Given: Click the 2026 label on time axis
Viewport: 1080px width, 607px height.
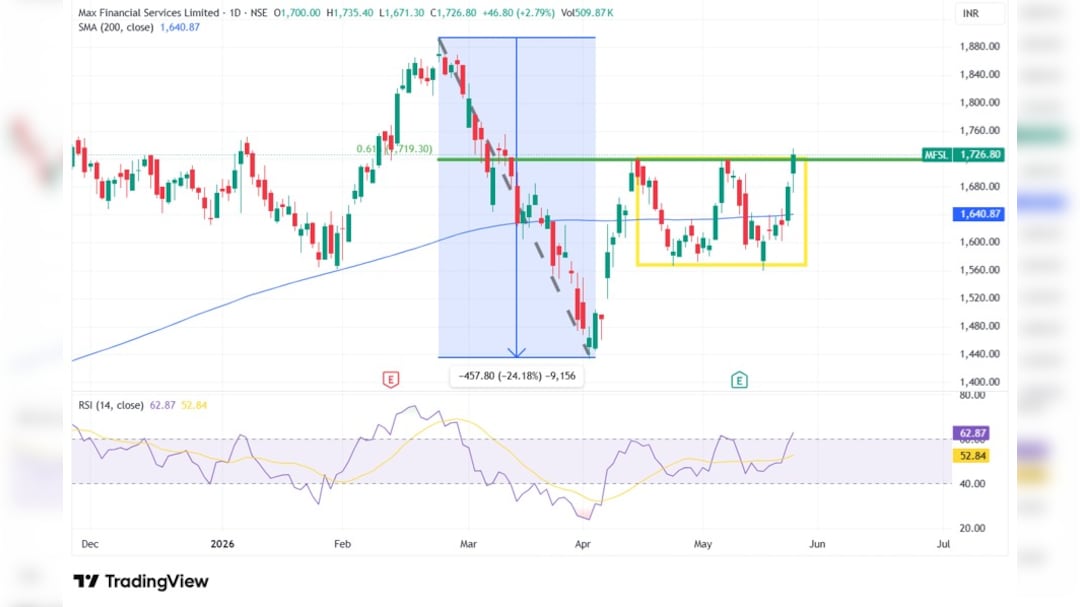Looking at the screenshot, I should pyautogui.click(x=222, y=544).
